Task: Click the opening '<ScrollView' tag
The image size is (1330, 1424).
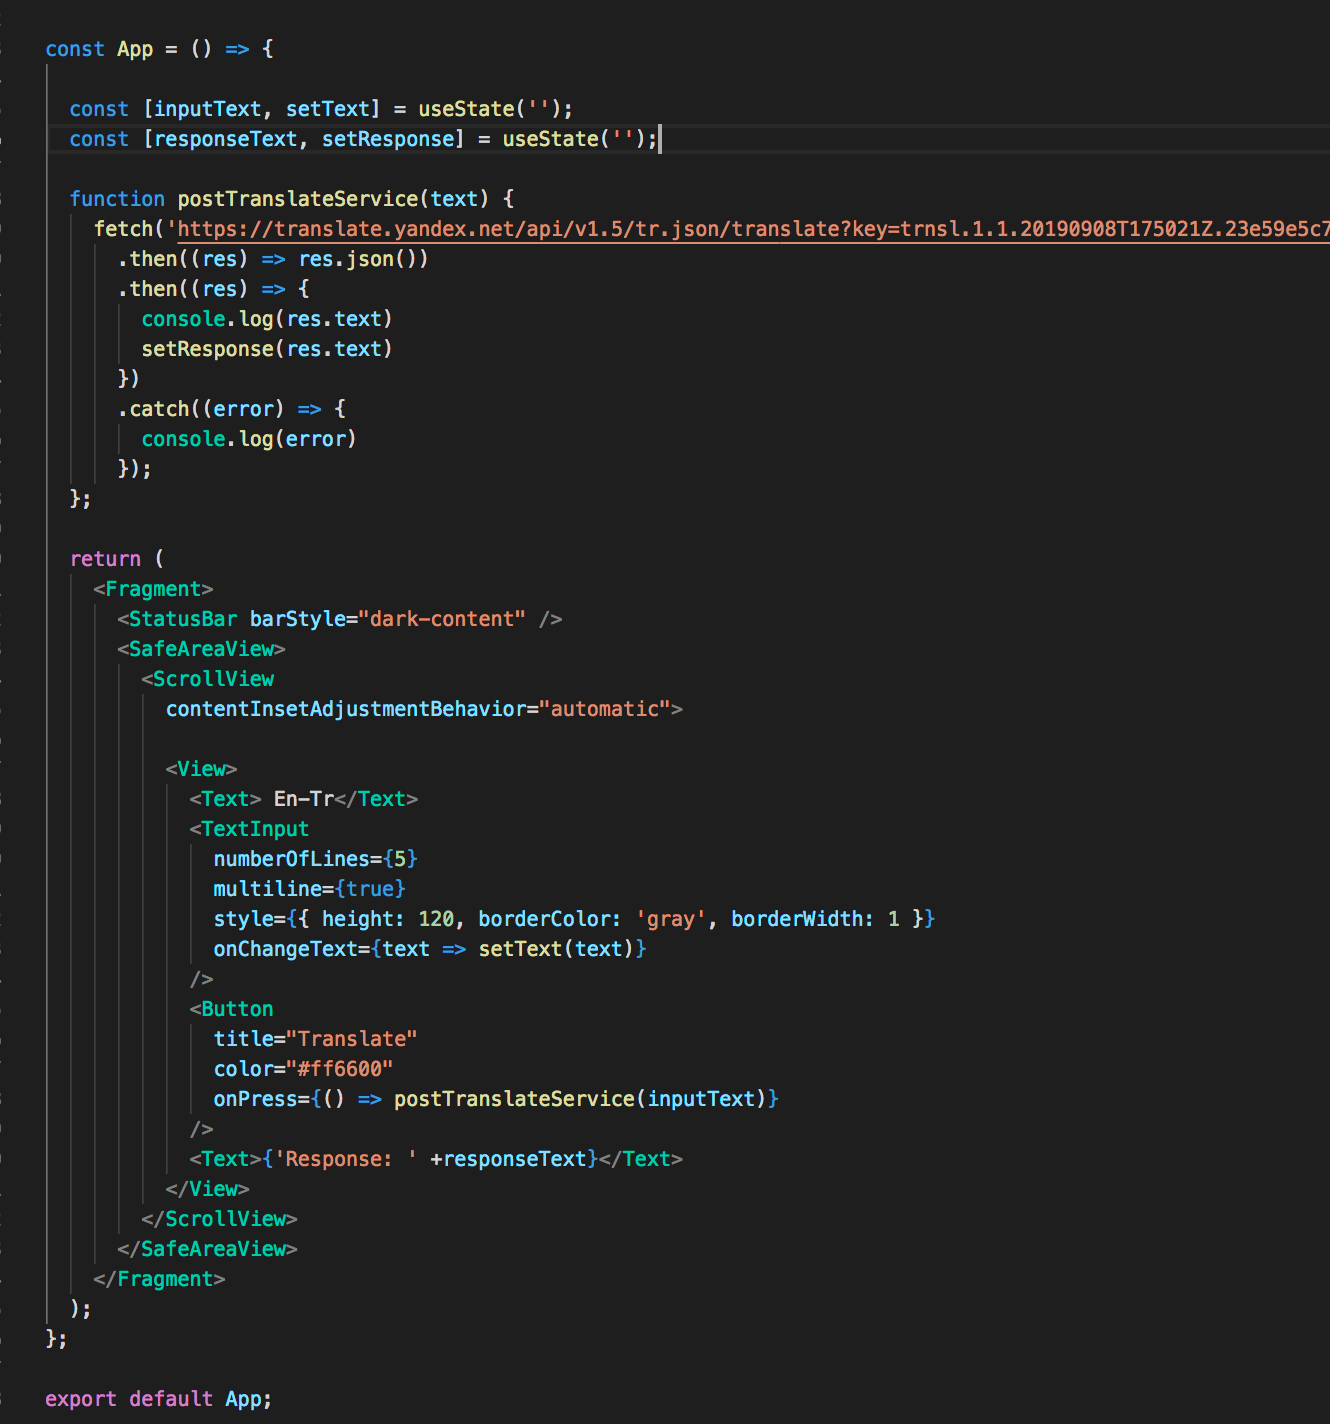Action: [207, 679]
